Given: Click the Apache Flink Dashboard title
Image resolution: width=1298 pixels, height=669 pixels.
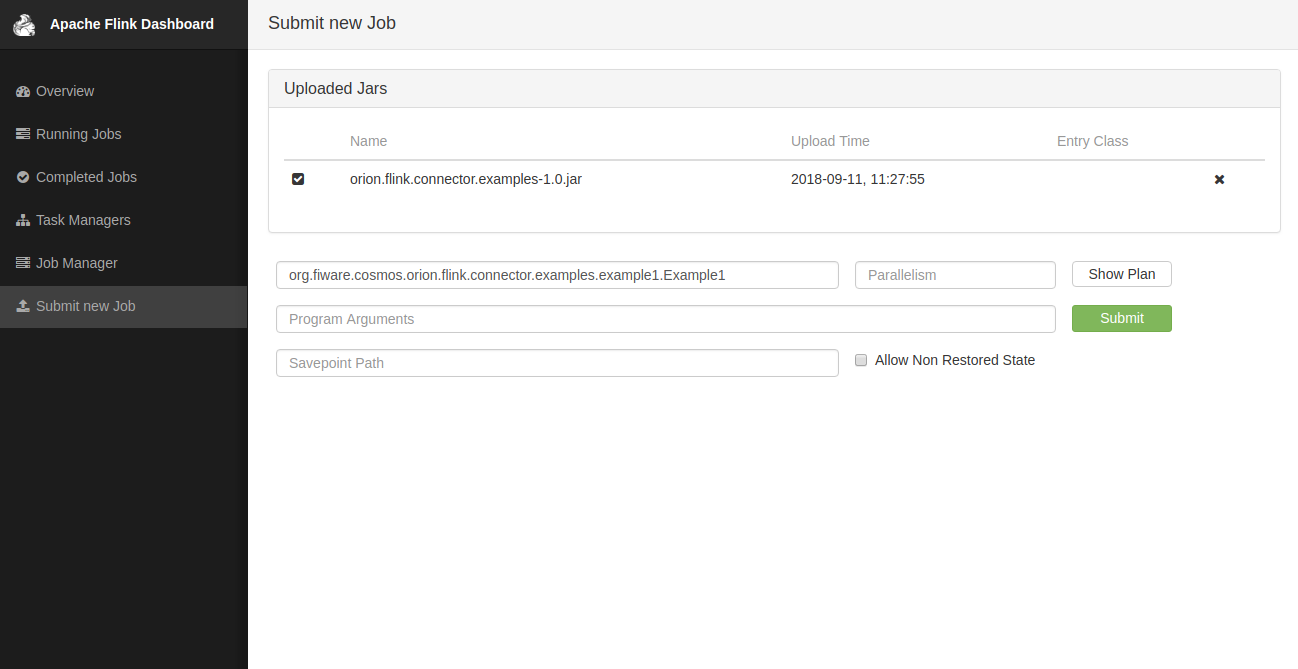Looking at the screenshot, I should point(132,24).
